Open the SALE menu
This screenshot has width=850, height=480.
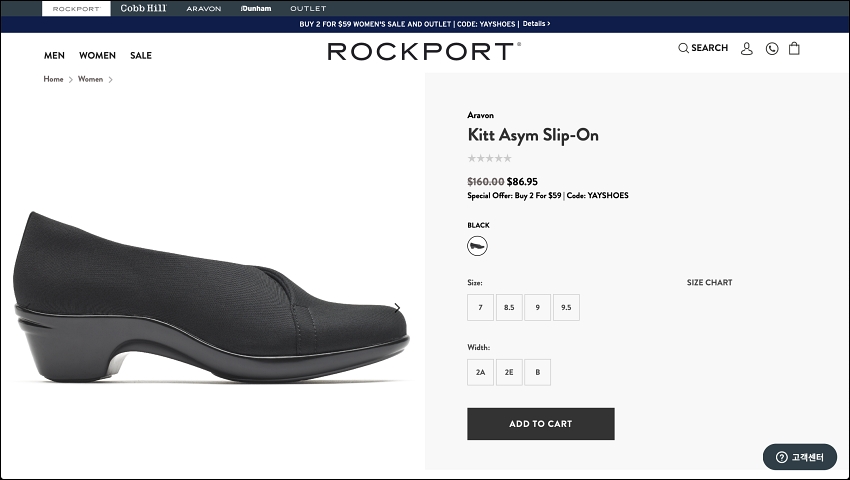(x=141, y=55)
